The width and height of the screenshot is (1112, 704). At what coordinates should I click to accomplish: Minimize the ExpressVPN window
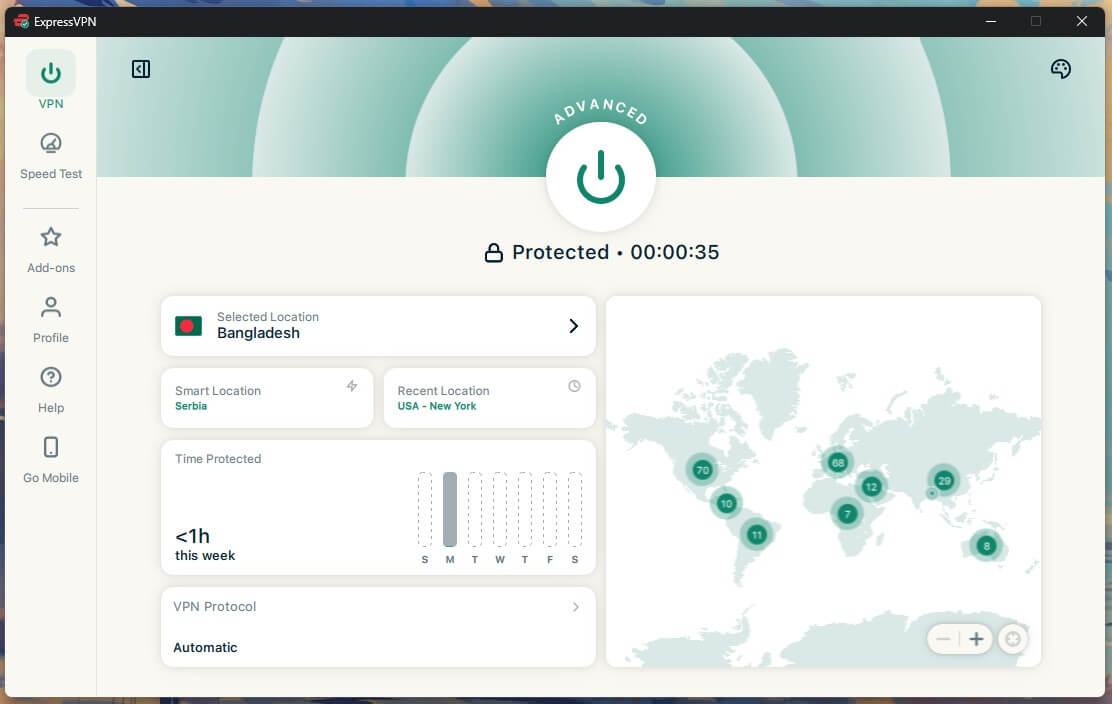click(991, 21)
